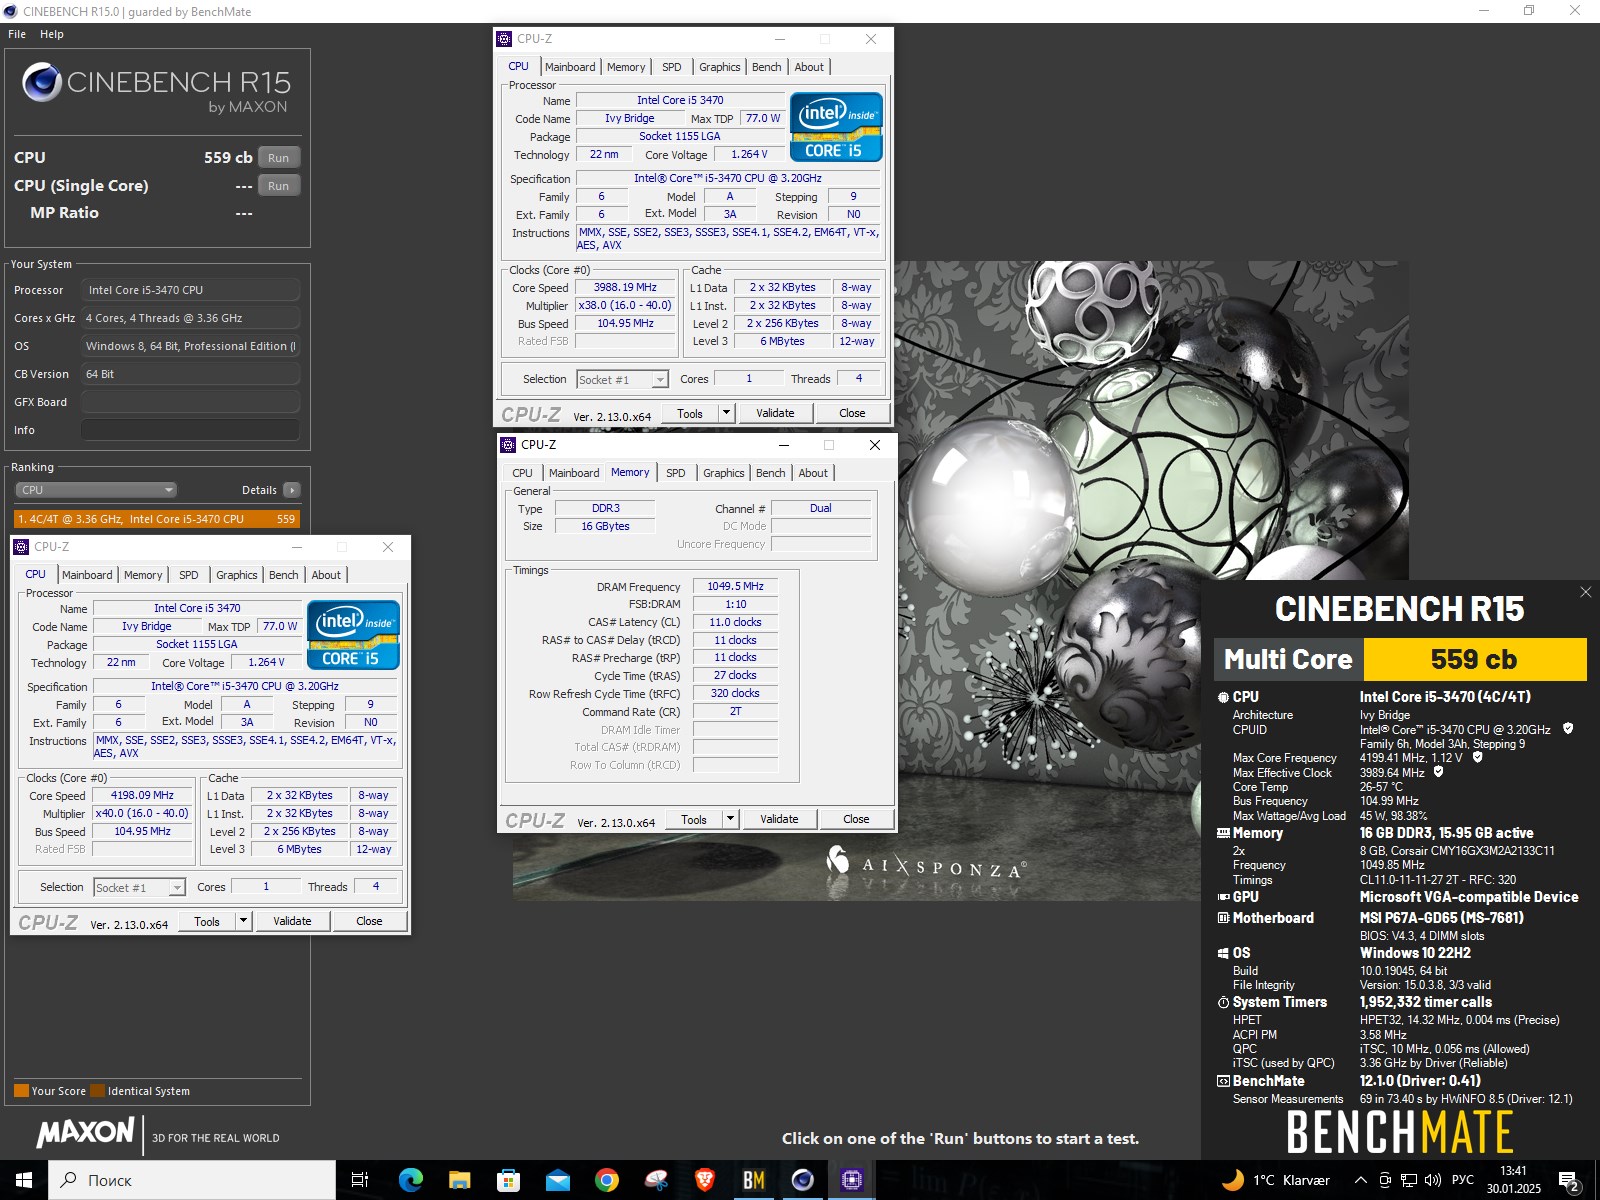1600x1200 pixels.
Task: Open About tab in lower-left CPU-Z window
Action: (x=326, y=575)
